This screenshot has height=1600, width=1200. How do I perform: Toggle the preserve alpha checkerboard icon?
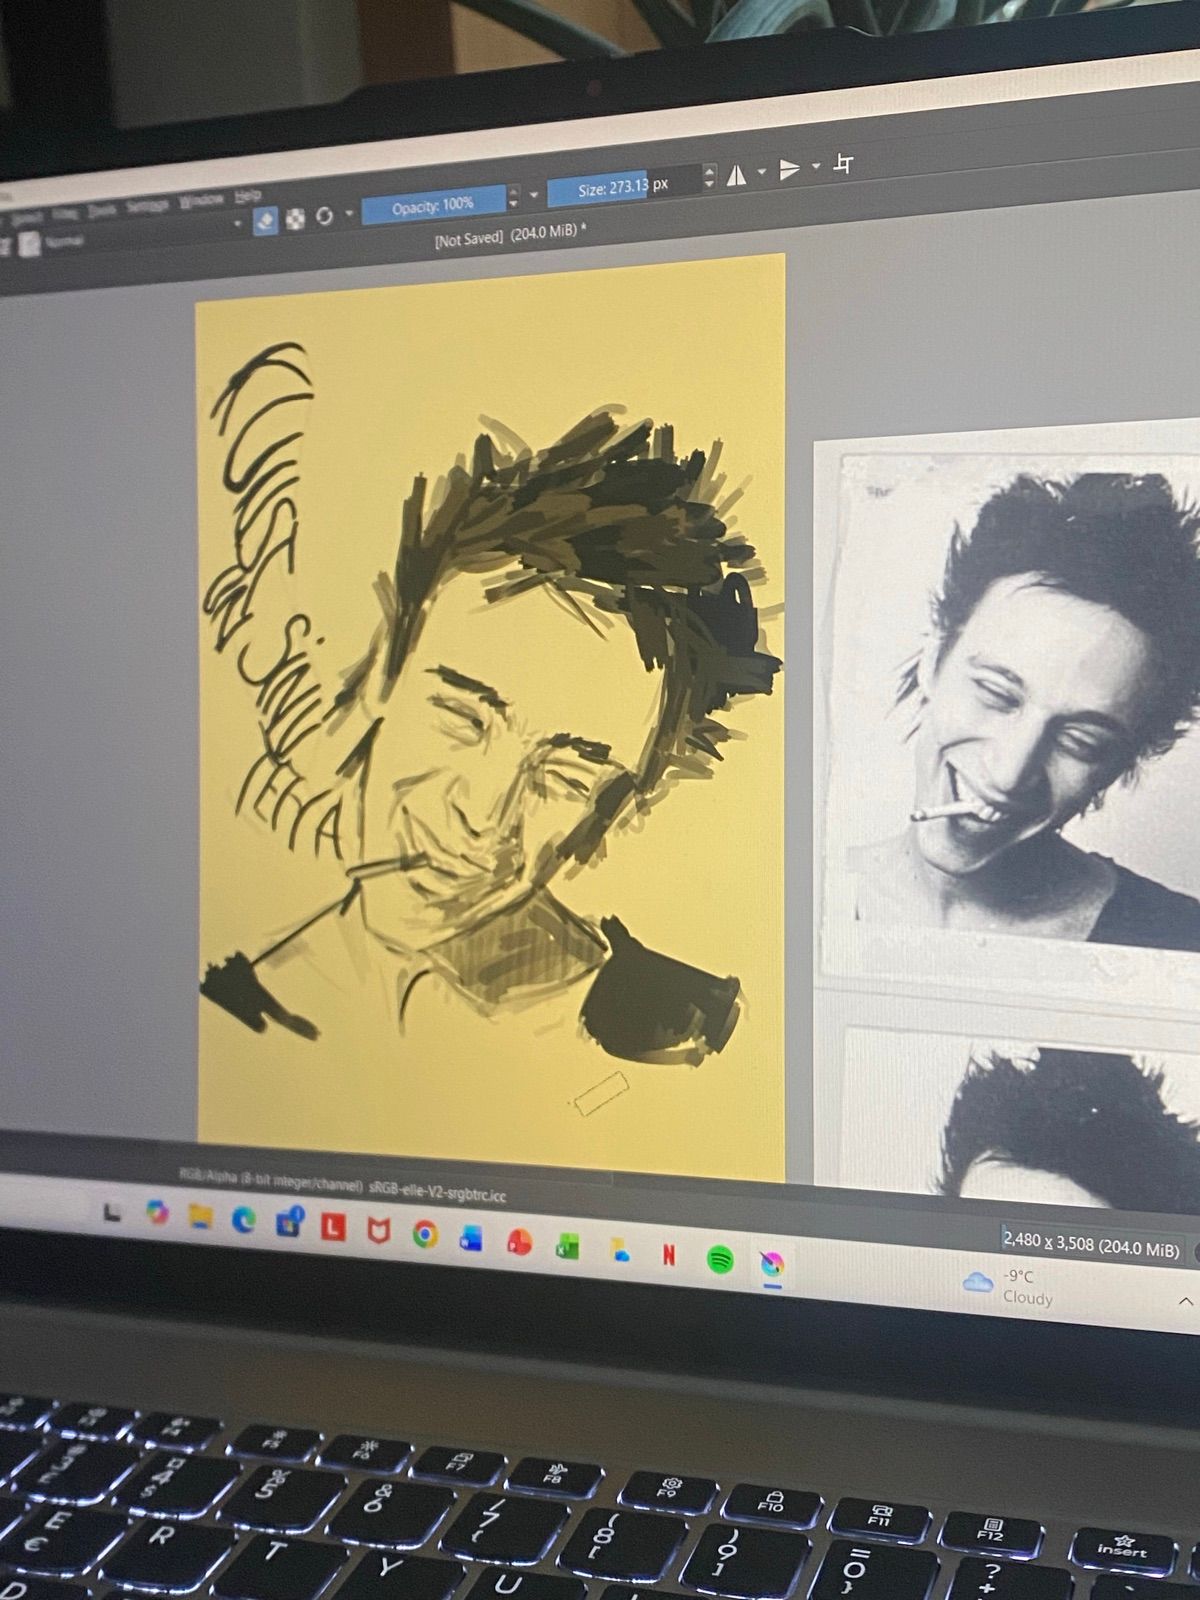[295, 218]
